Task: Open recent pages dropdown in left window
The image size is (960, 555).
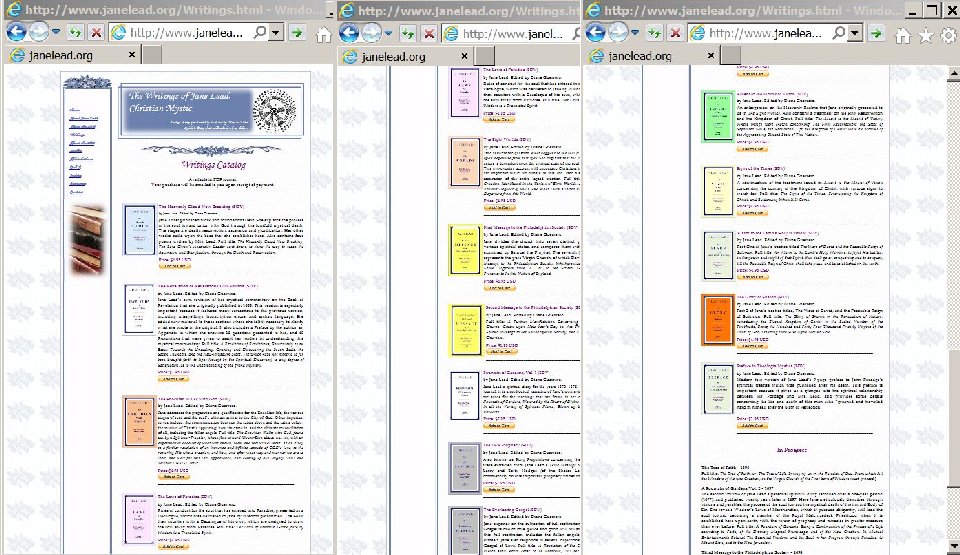Action: tap(56, 32)
